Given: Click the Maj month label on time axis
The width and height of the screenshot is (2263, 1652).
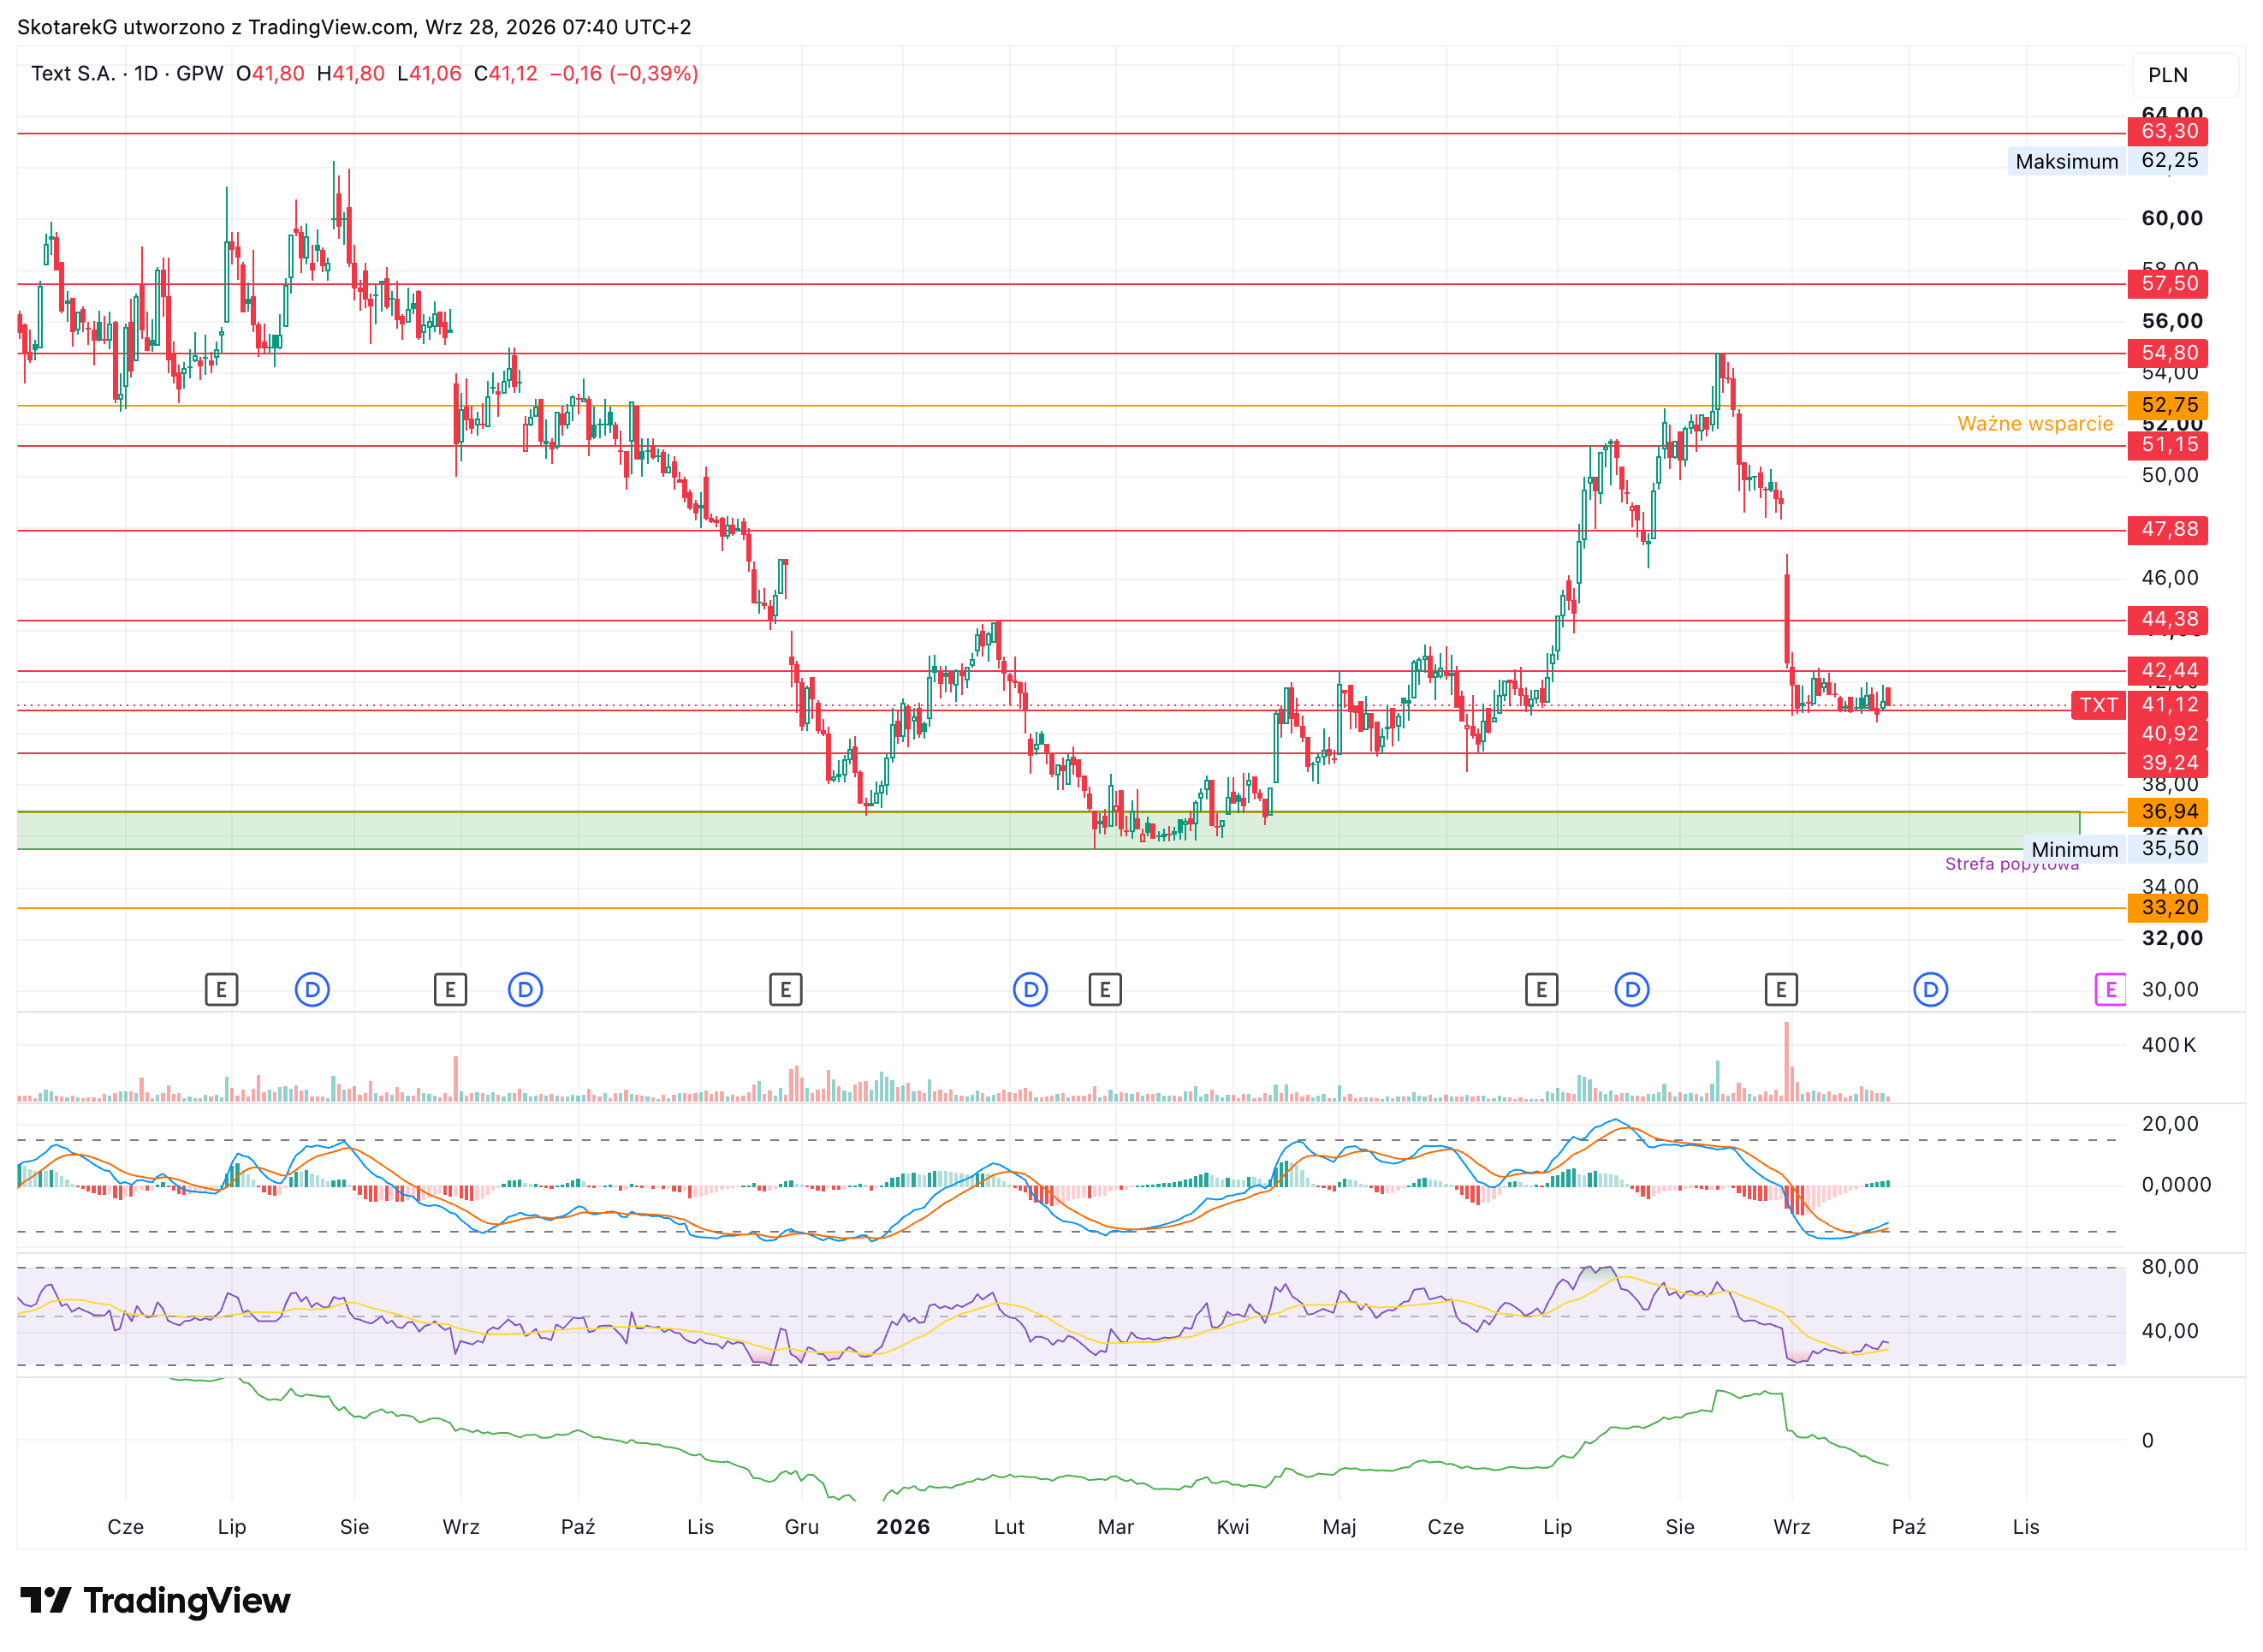Looking at the screenshot, I should pyautogui.click(x=1339, y=1527).
